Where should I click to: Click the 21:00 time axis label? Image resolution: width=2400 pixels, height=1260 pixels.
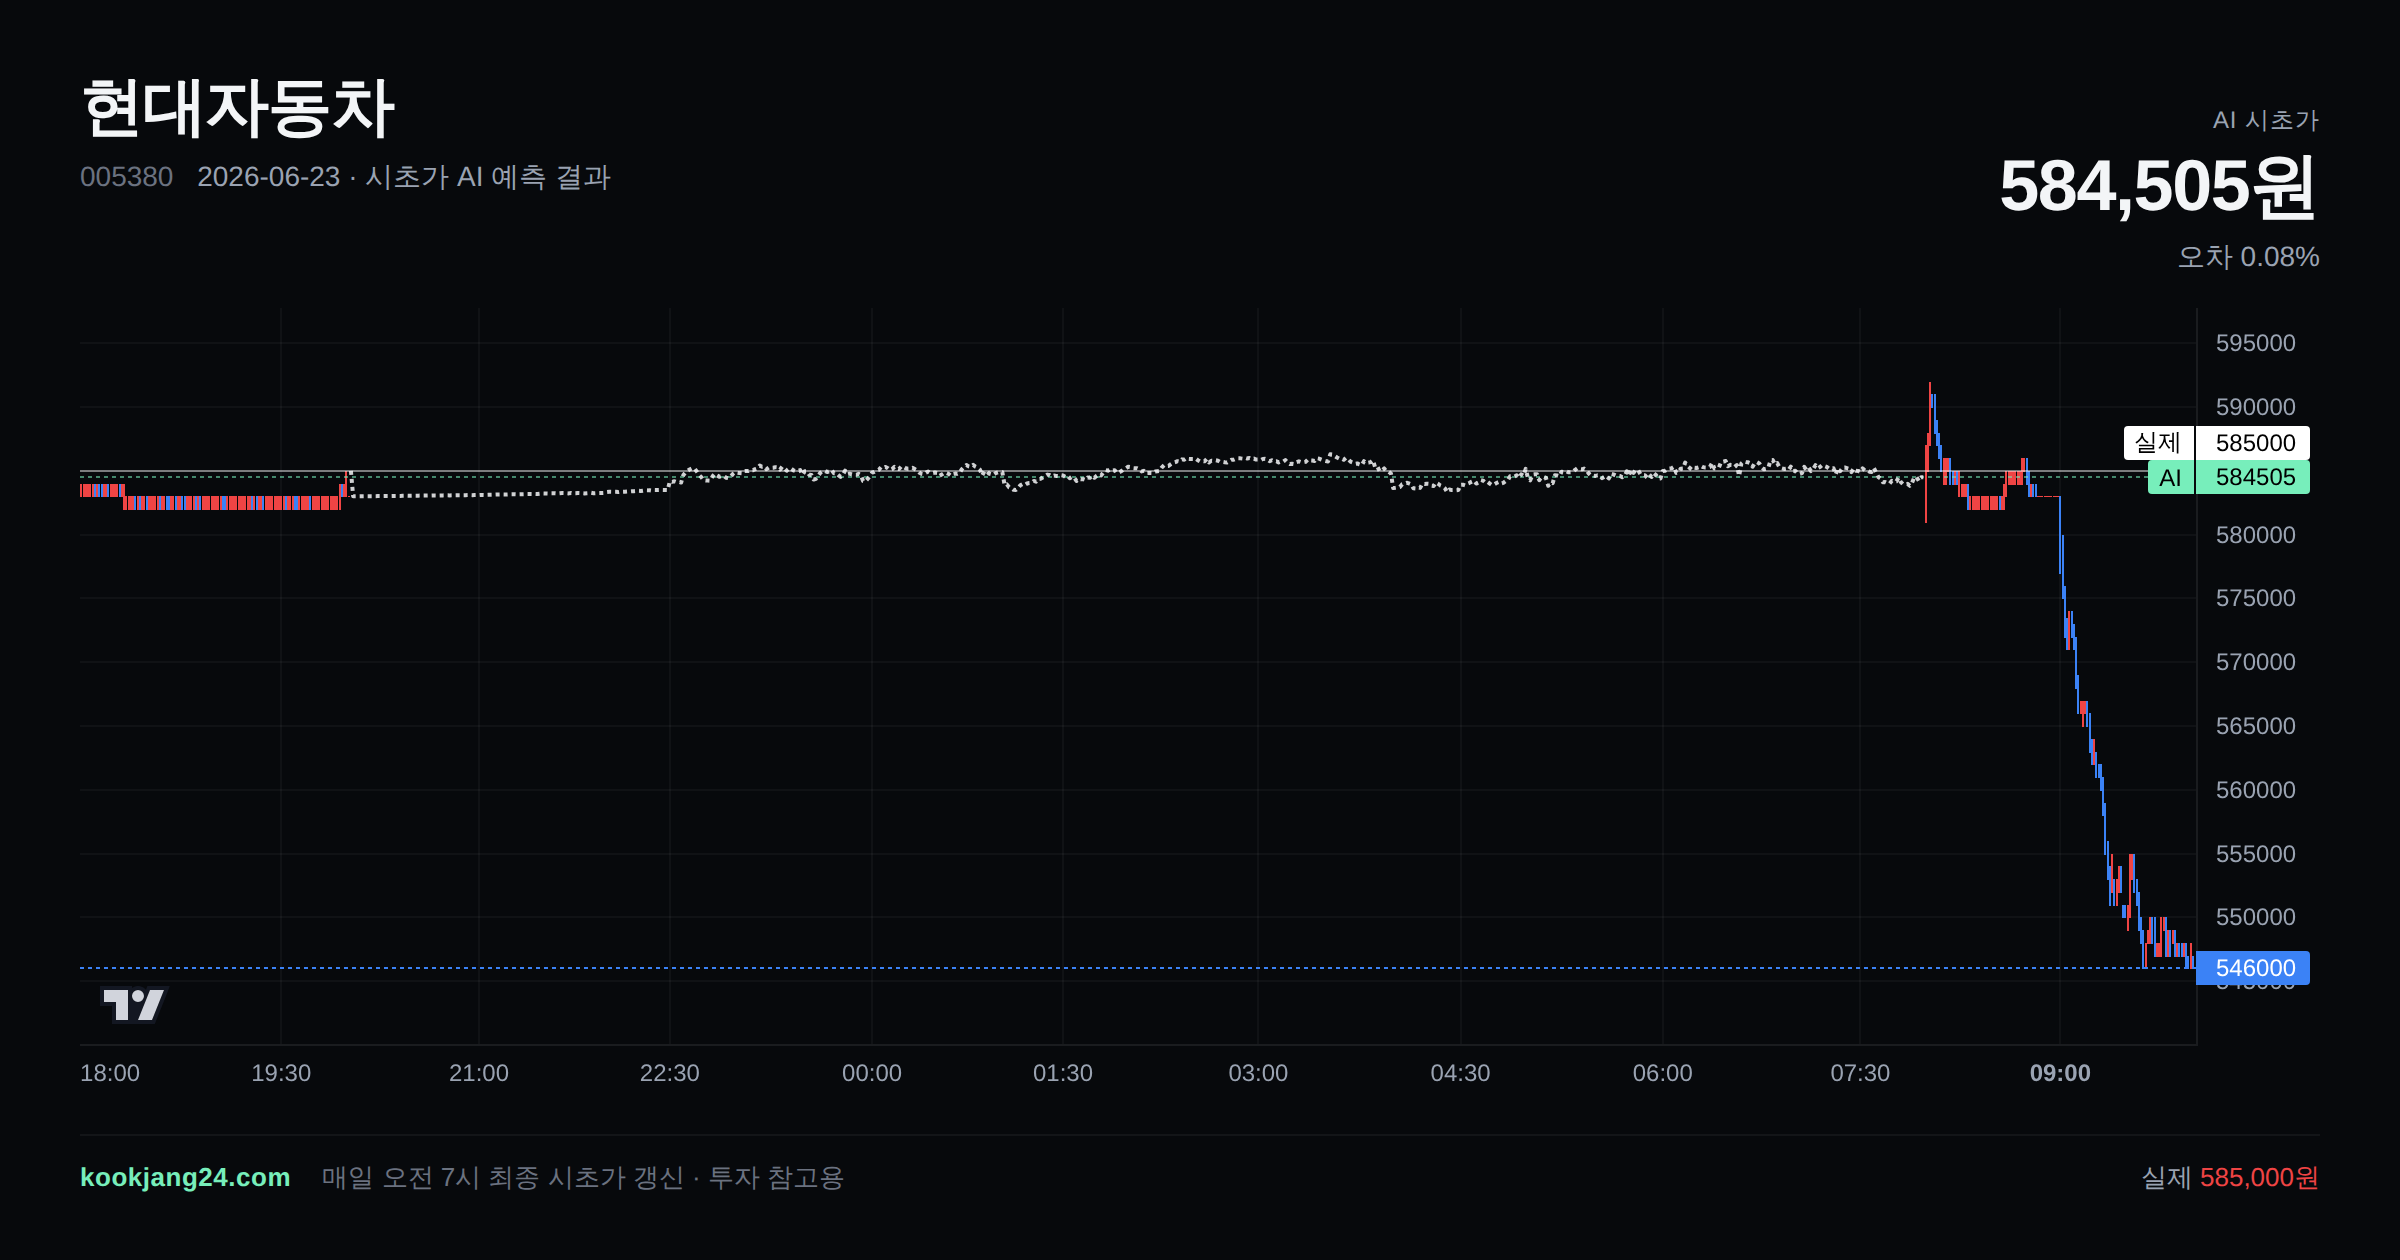point(479,1073)
